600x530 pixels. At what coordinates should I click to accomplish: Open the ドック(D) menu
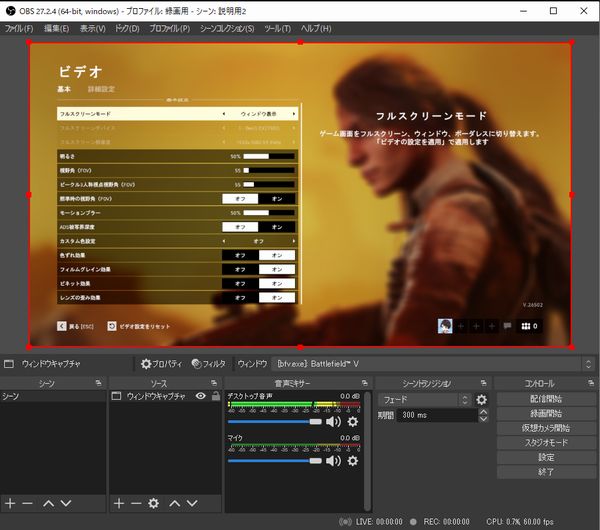pyautogui.click(x=127, y=29)
